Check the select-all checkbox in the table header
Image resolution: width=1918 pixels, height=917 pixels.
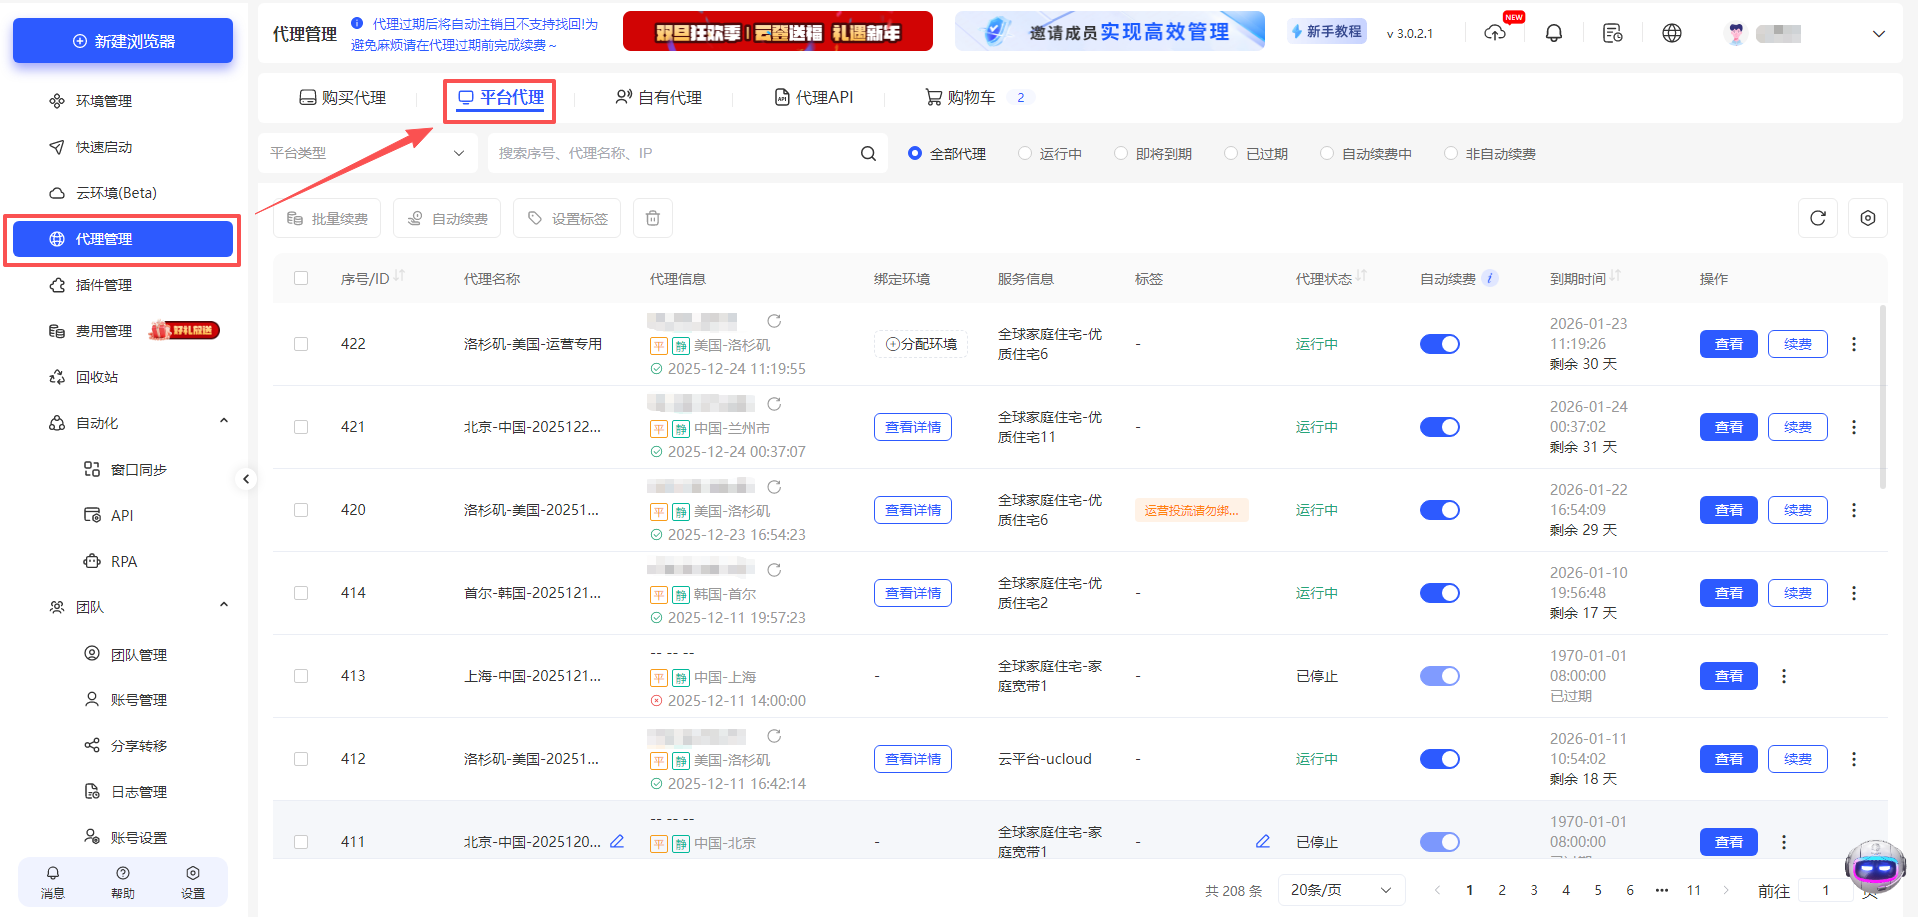(x=301, y=278)
